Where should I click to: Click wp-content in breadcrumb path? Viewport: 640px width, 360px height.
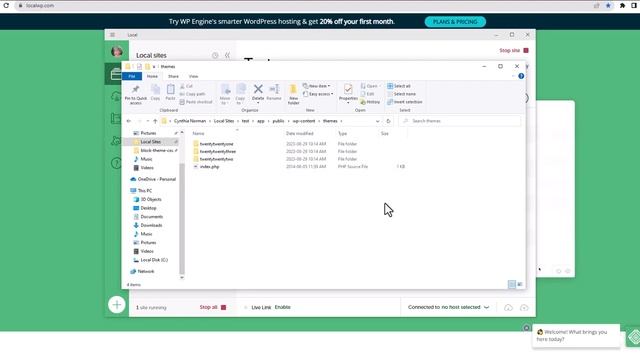point(304,121)
